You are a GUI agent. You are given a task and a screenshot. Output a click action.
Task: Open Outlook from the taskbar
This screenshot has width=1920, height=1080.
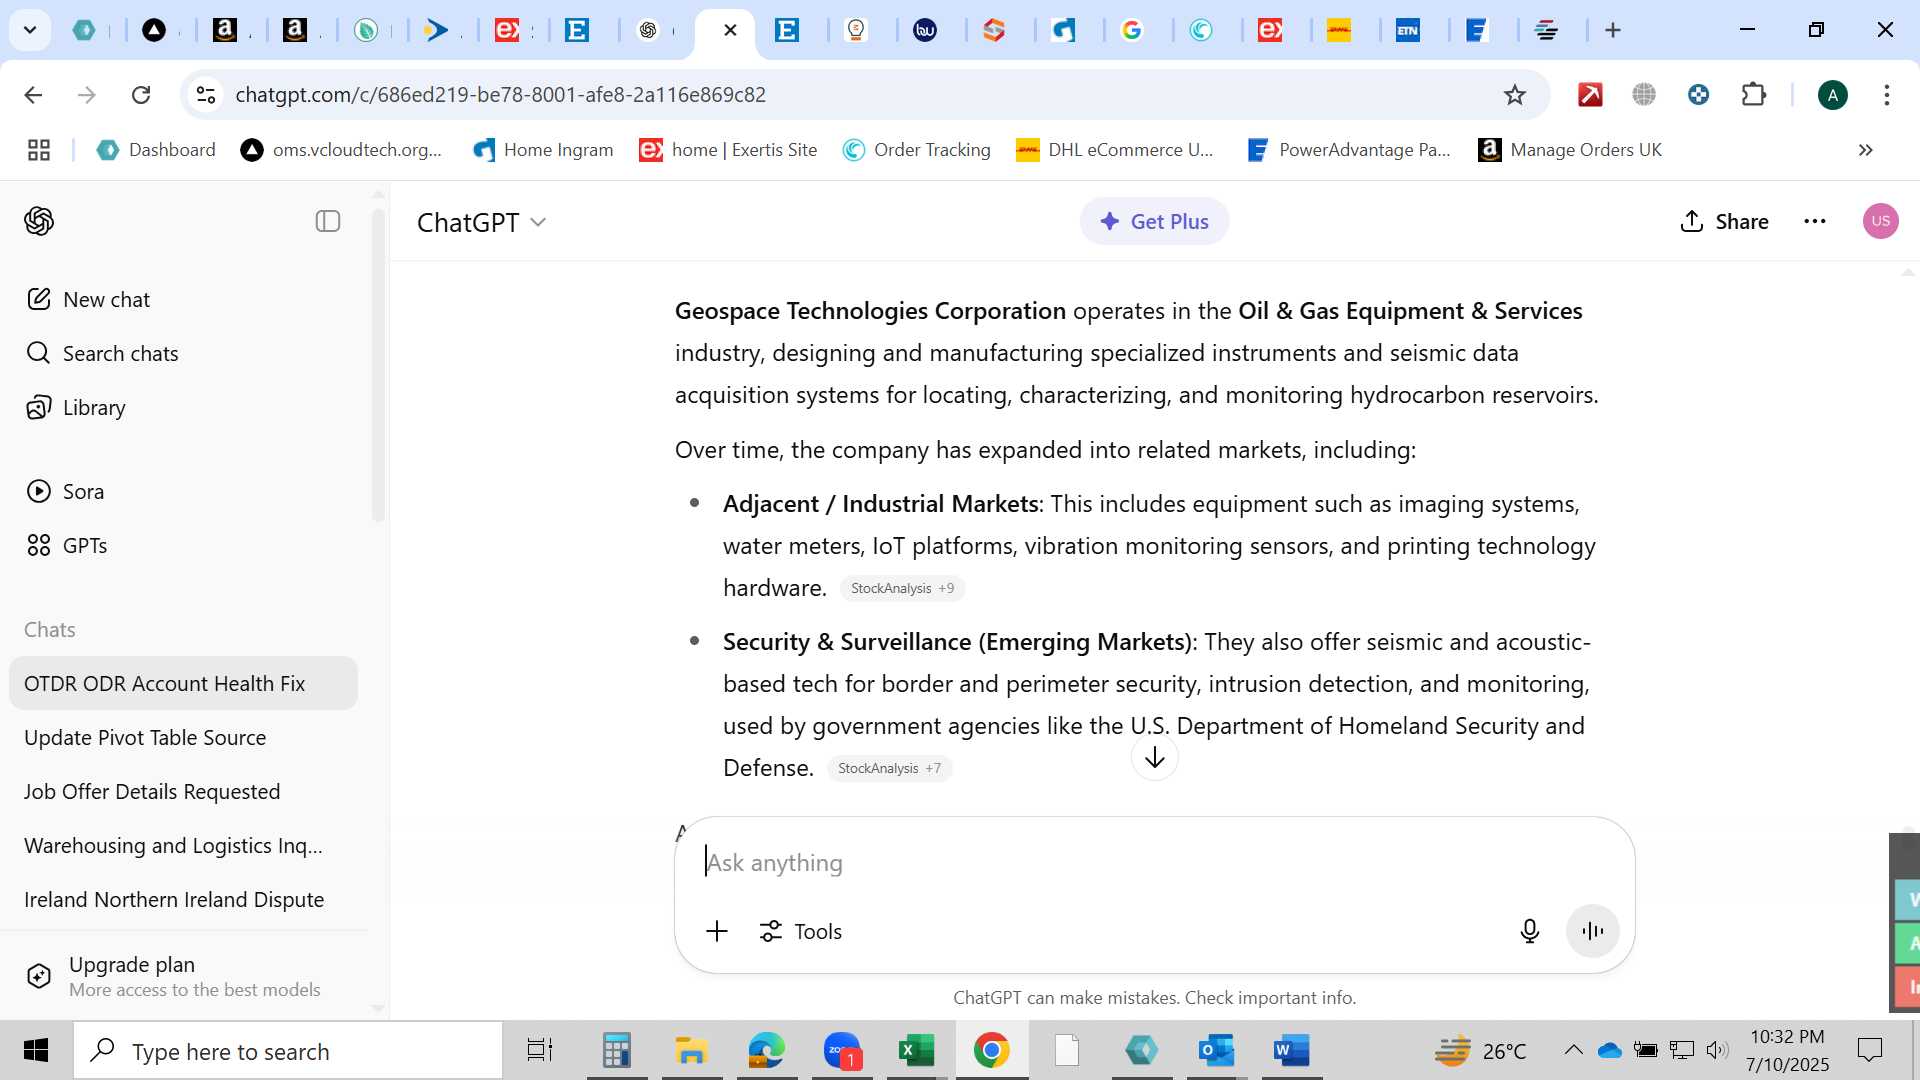click(x=1216, y=1051)
